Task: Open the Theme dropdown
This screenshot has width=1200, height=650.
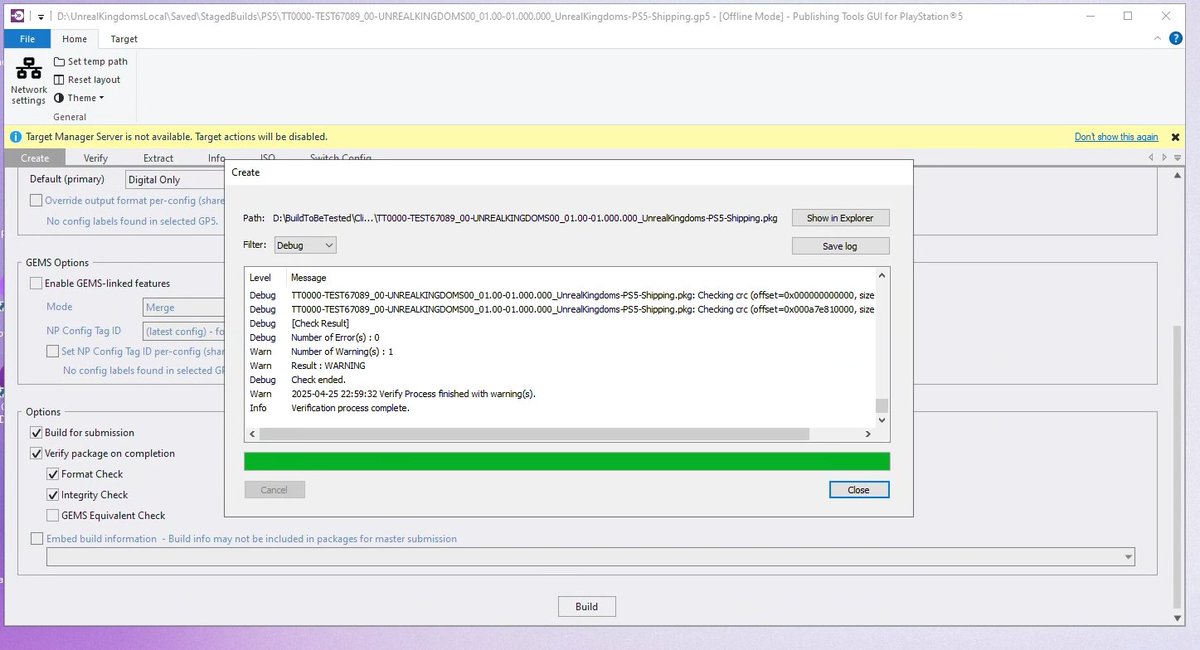Action: [79, 98]
